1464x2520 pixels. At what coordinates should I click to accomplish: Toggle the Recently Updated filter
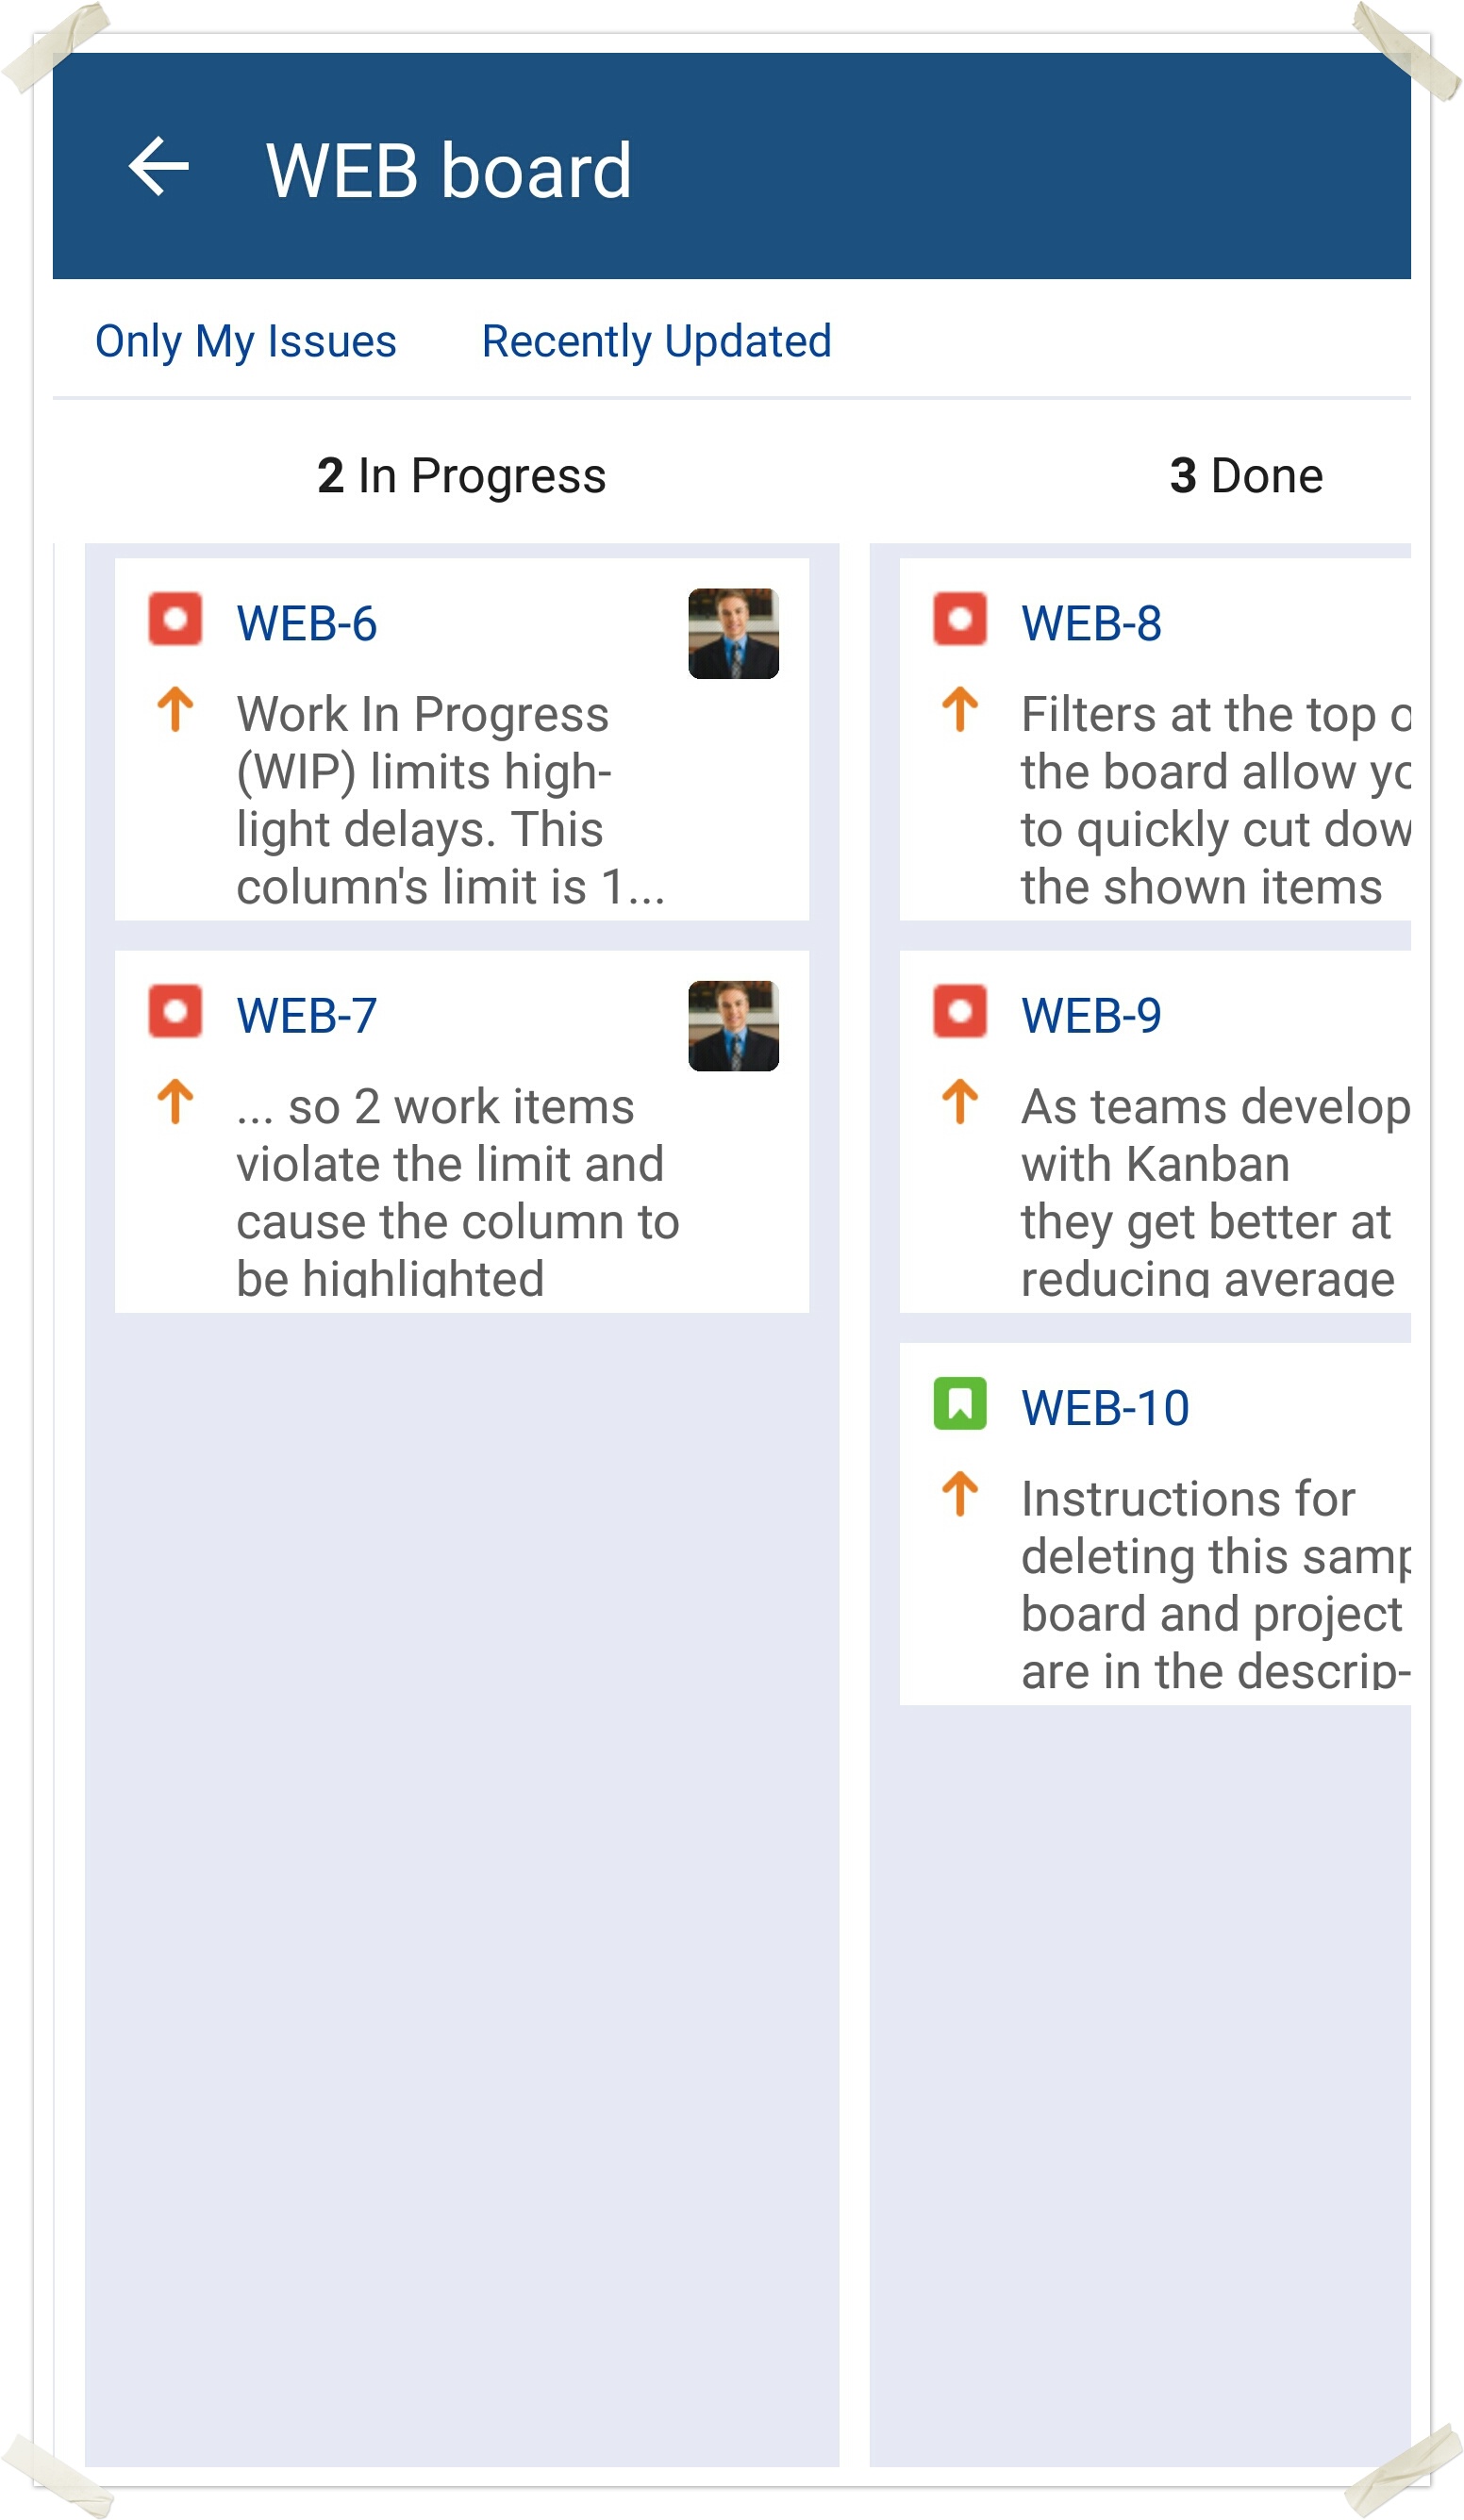coord(656,341)
